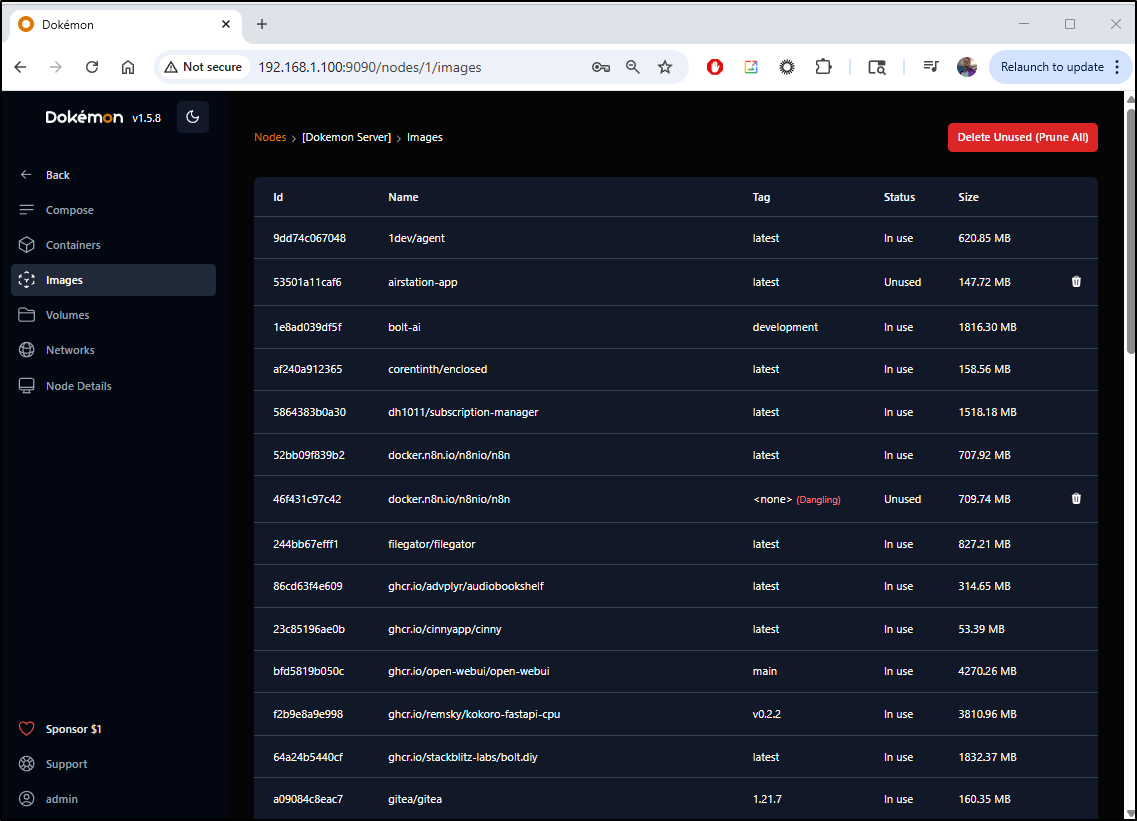Click ghcr.io/remsky/kokoro-fastapi-cpu image name
The width and height of the screenshot is (1137, 821).
click(x=474, y=714)
